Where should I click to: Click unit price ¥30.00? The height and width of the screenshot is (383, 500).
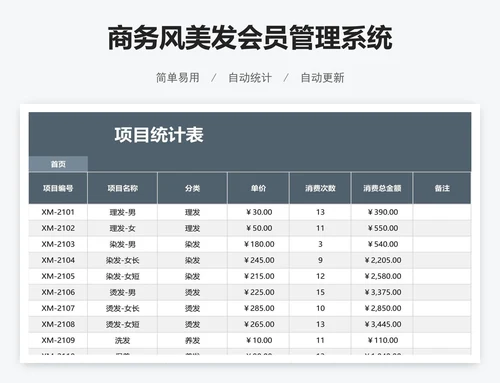259,212
